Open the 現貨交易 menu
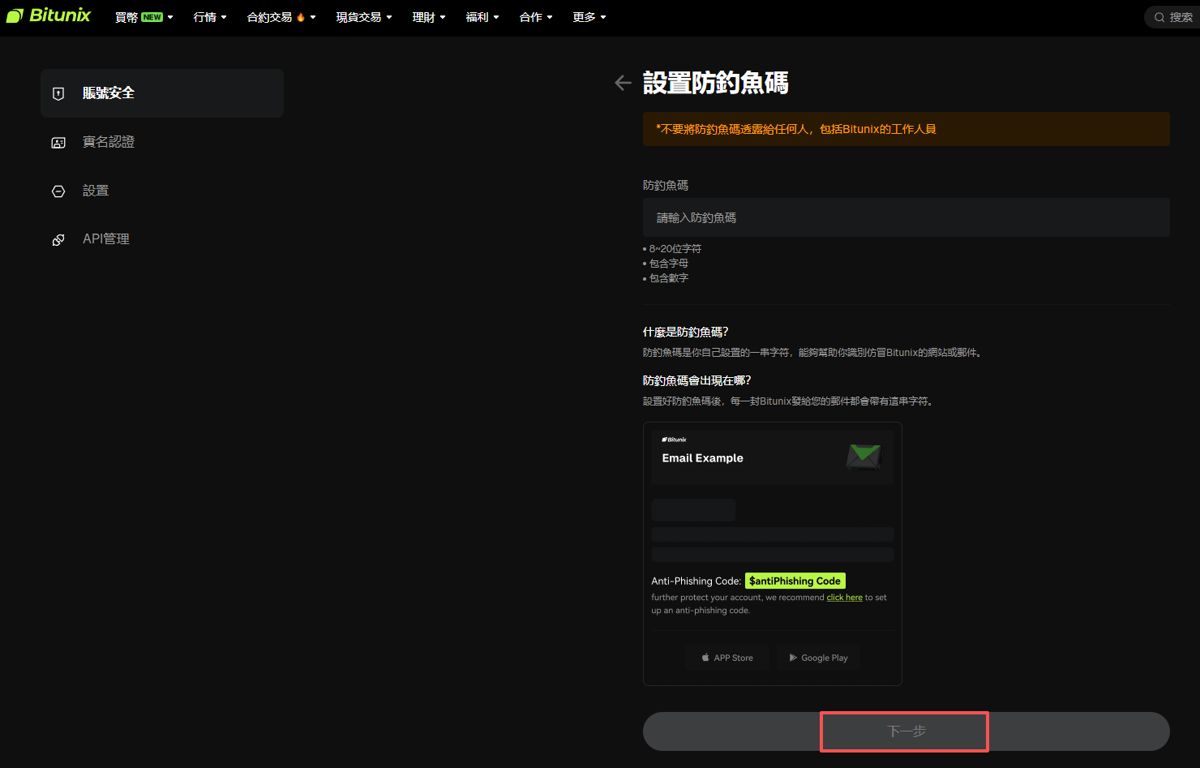 click(364, 17)
